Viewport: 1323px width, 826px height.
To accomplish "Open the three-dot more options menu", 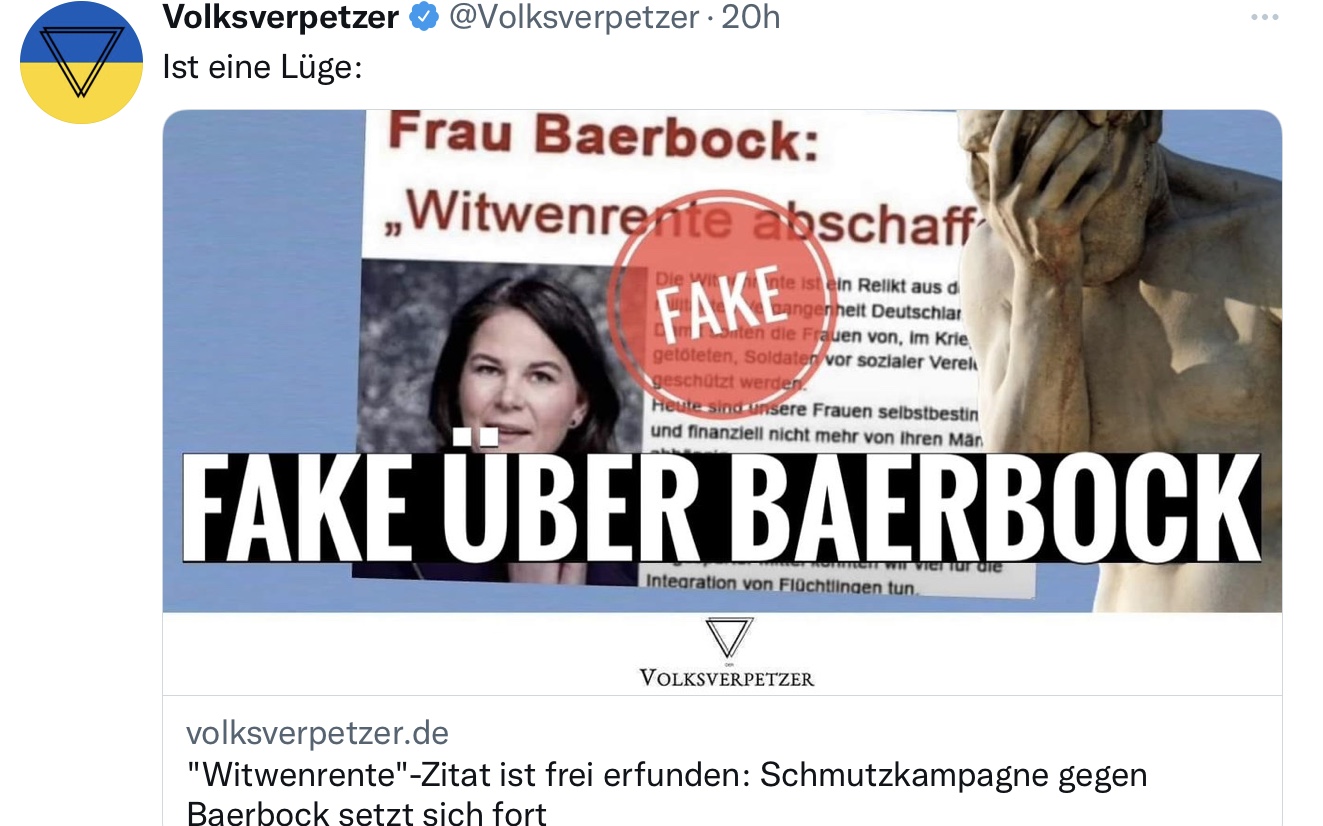I will [x=1265, y=18].
